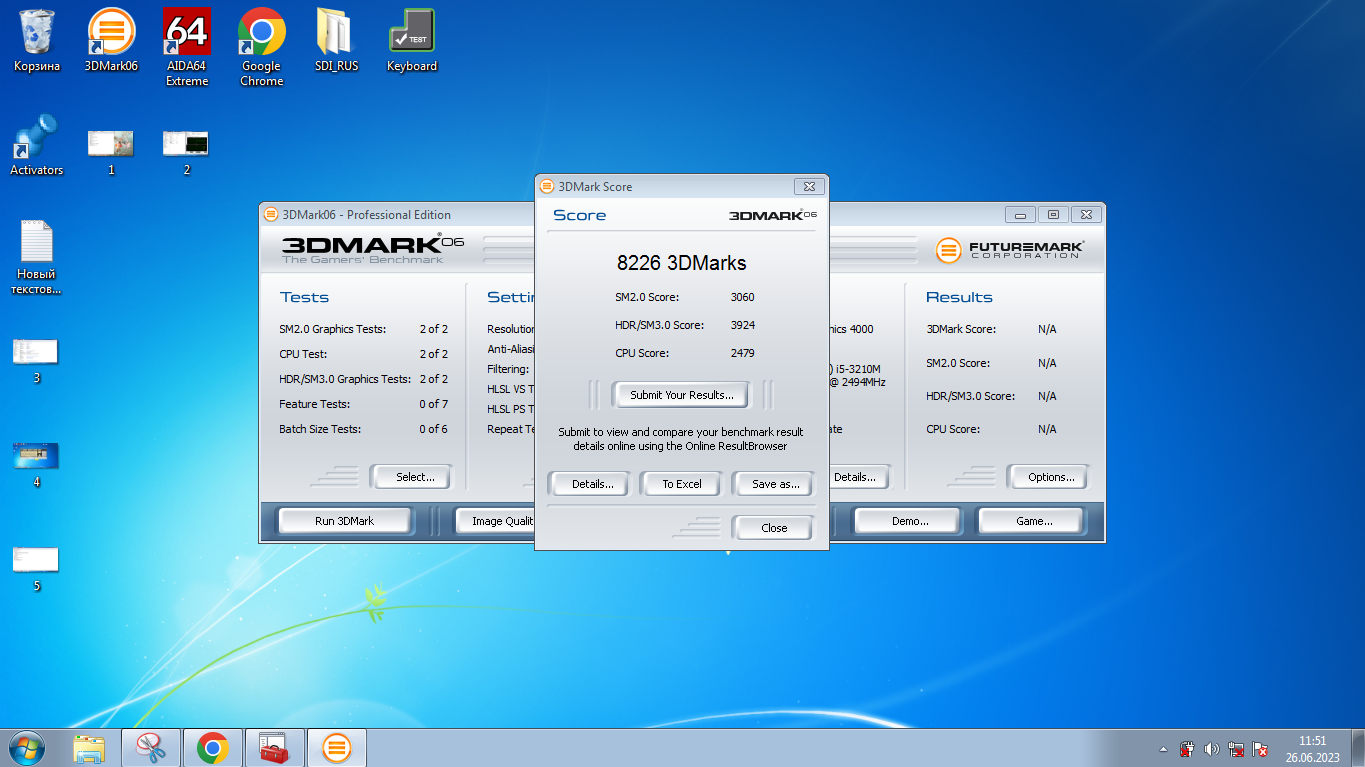Switch to Google Chrome on the taskbar
This screenshot has height=767, width=1365.
212,748
